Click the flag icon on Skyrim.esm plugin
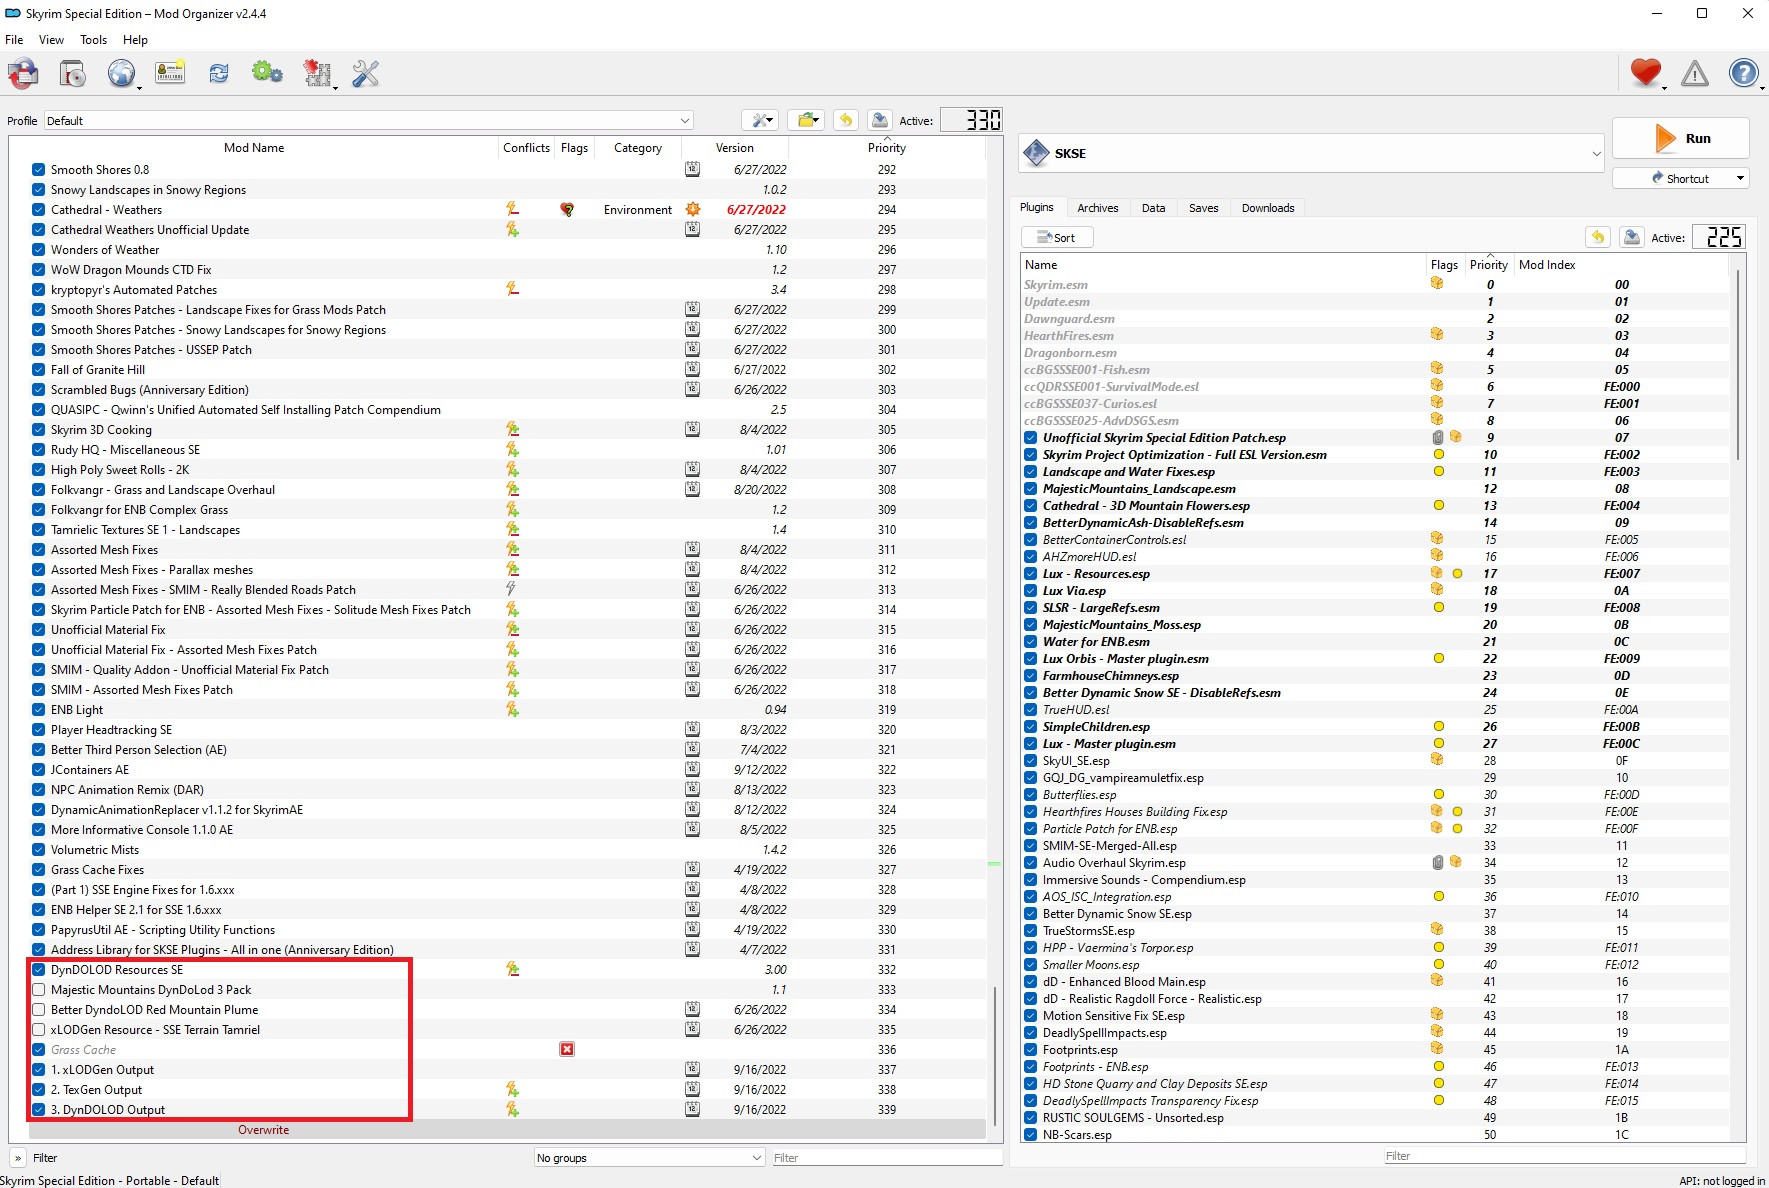This screenshot has height=1188, width=1769. pos(1437,284)
